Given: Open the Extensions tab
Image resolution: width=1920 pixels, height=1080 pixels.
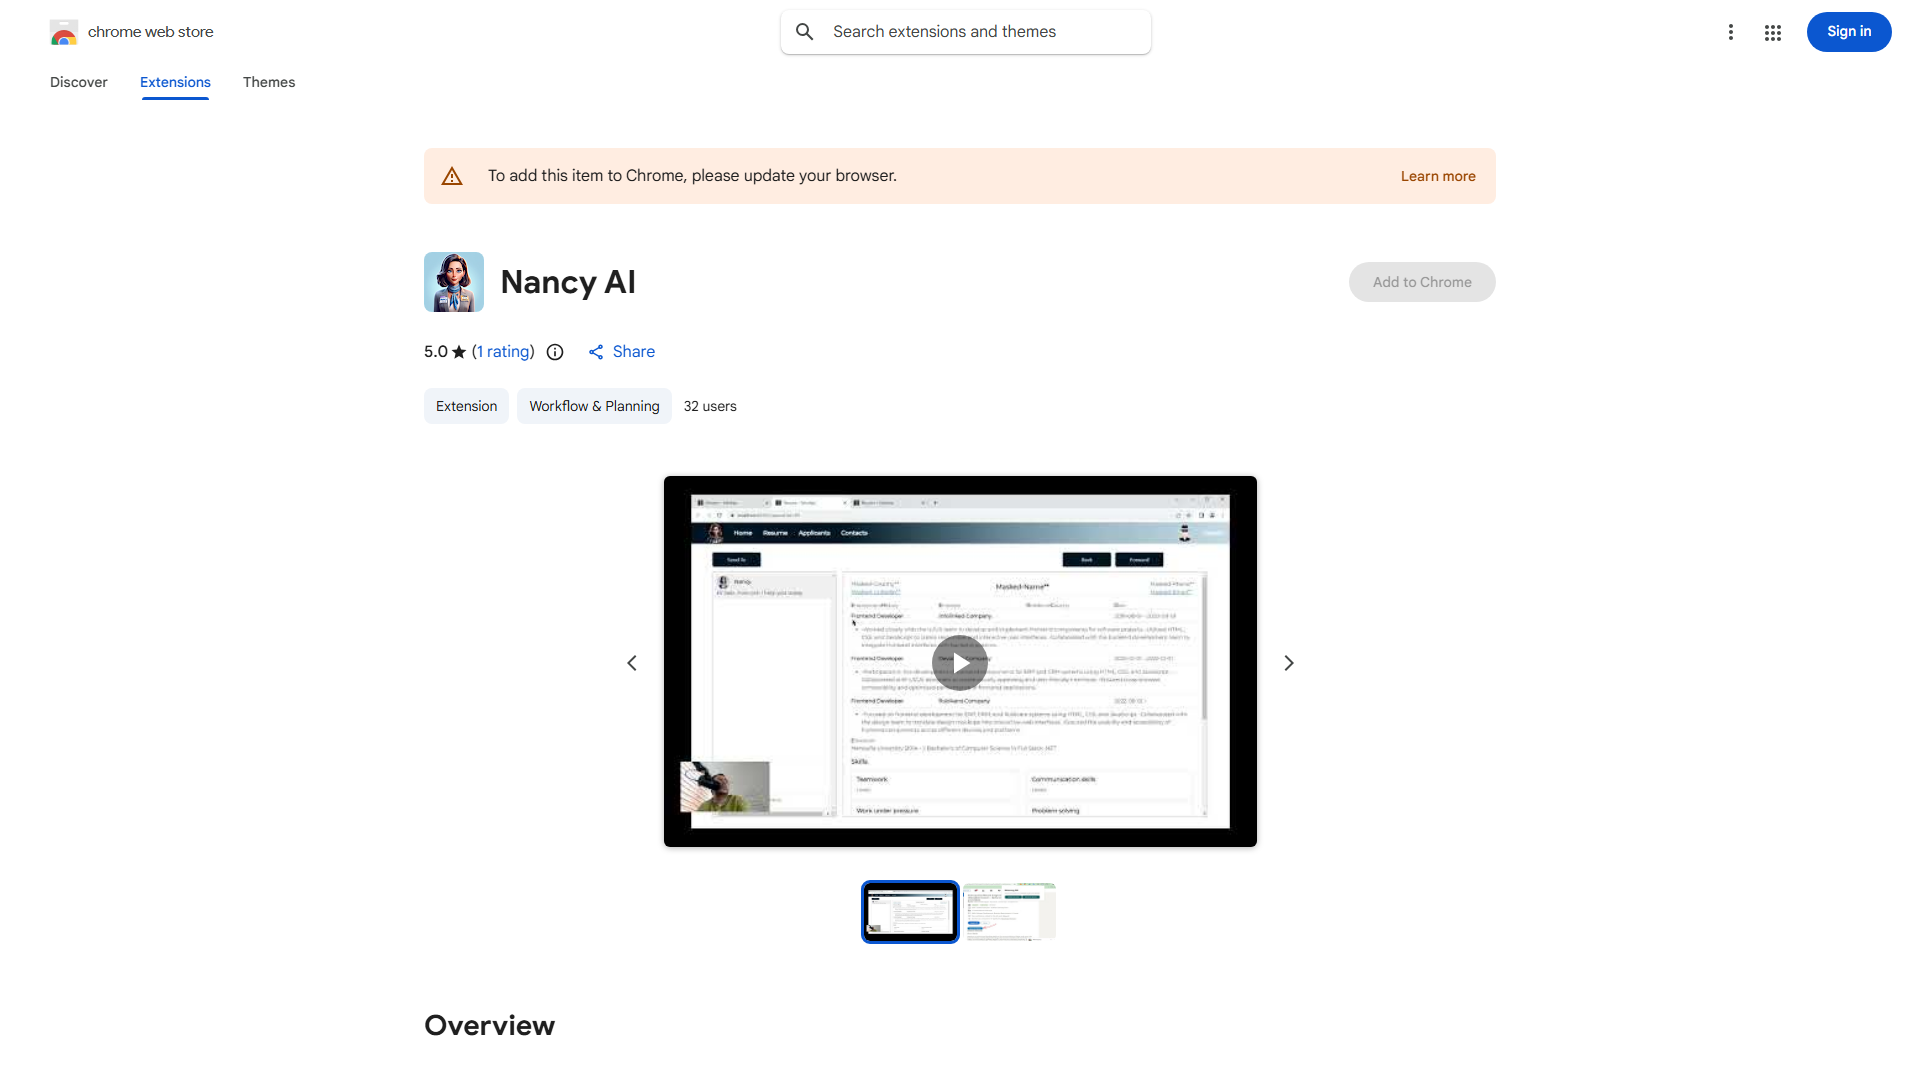Looking at the screenshot, I should coord(175,82).
